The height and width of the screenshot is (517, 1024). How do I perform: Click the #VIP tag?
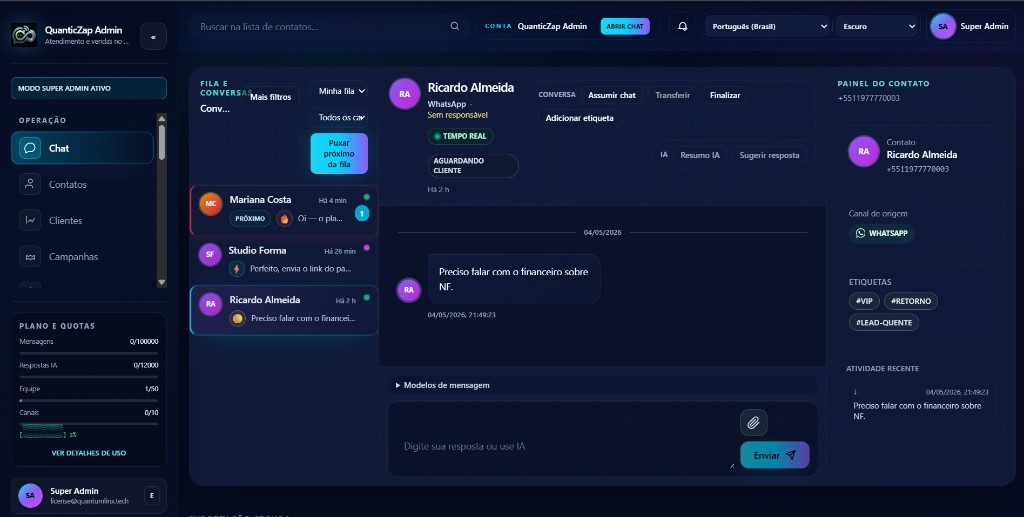click(x=864, y=301)
